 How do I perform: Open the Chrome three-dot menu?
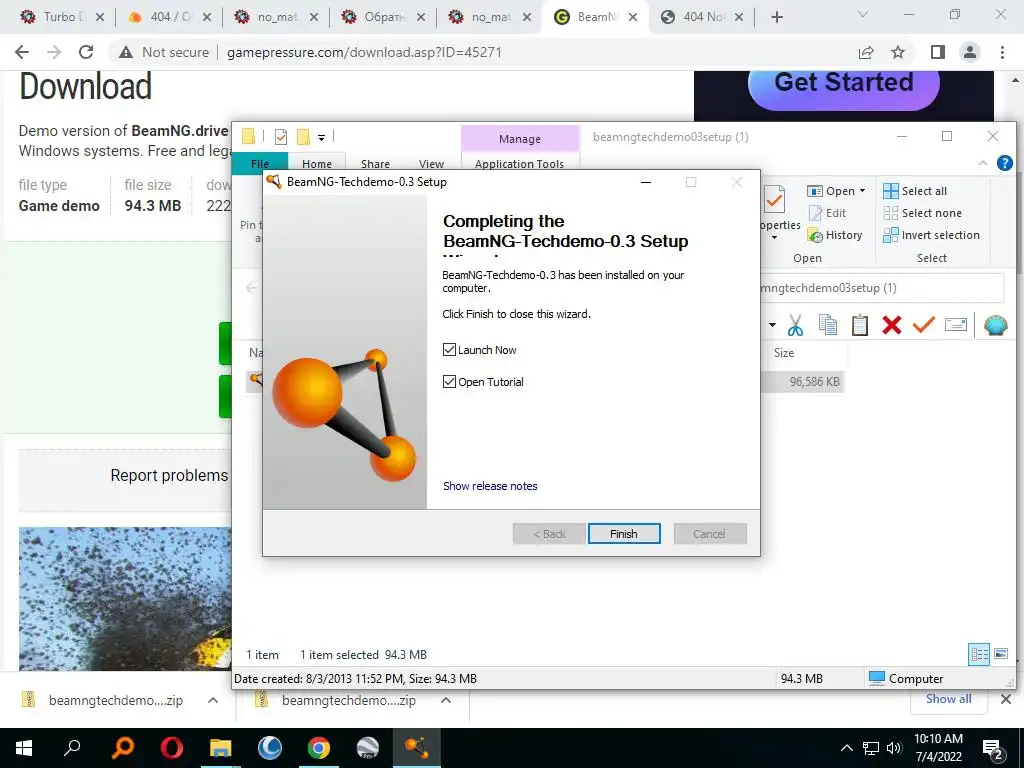click(1002, 52)
